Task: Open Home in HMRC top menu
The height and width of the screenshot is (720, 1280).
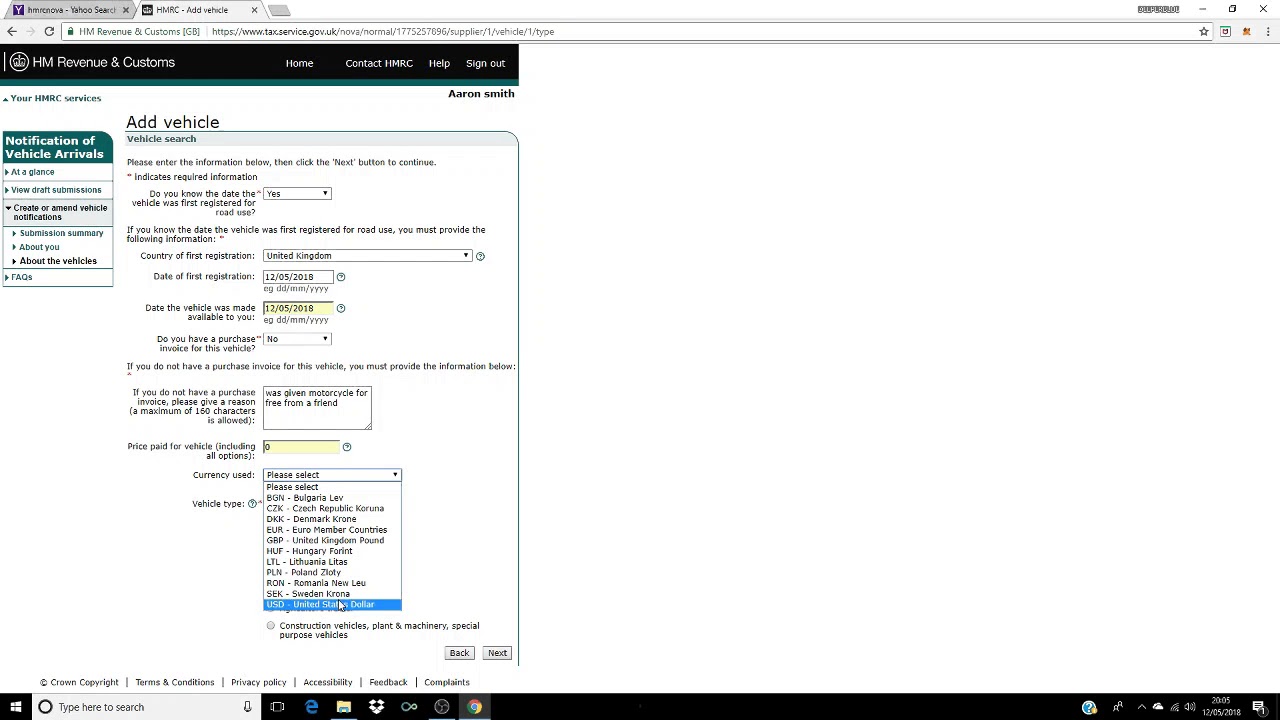Action: pos(299,63)
